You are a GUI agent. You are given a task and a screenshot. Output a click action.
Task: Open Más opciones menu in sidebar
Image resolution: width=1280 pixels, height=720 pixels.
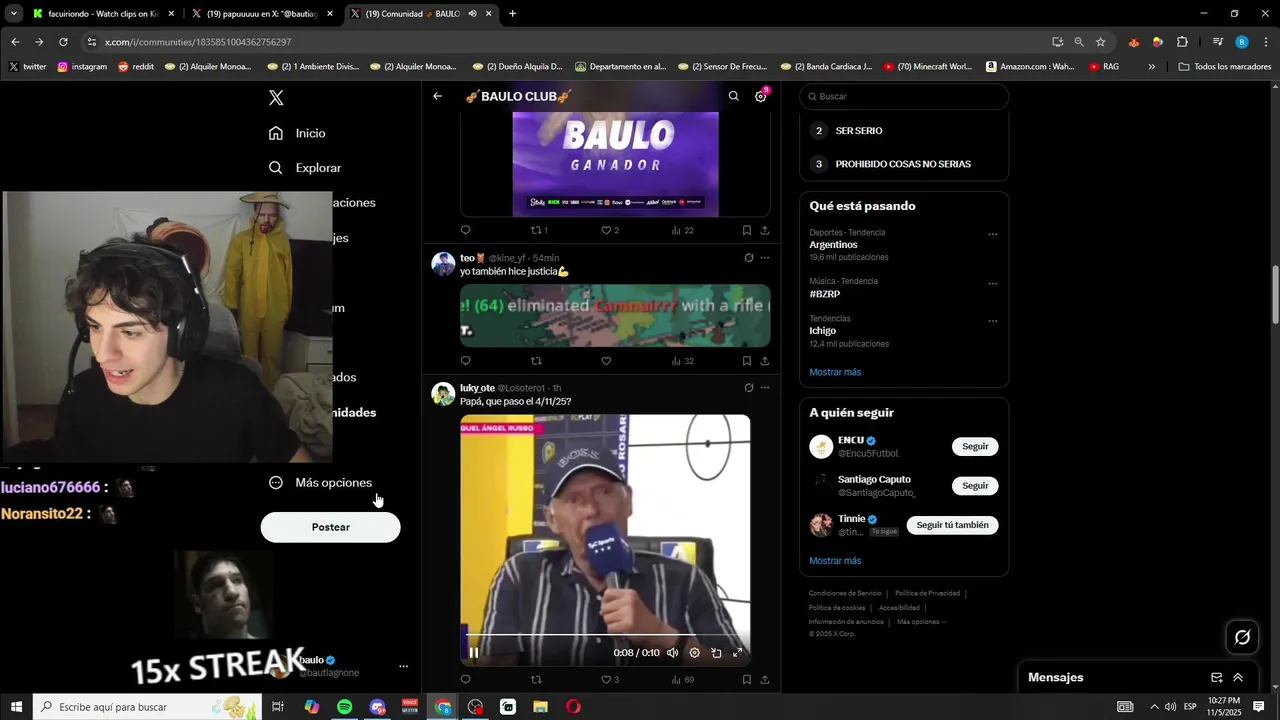click(320, 482)
